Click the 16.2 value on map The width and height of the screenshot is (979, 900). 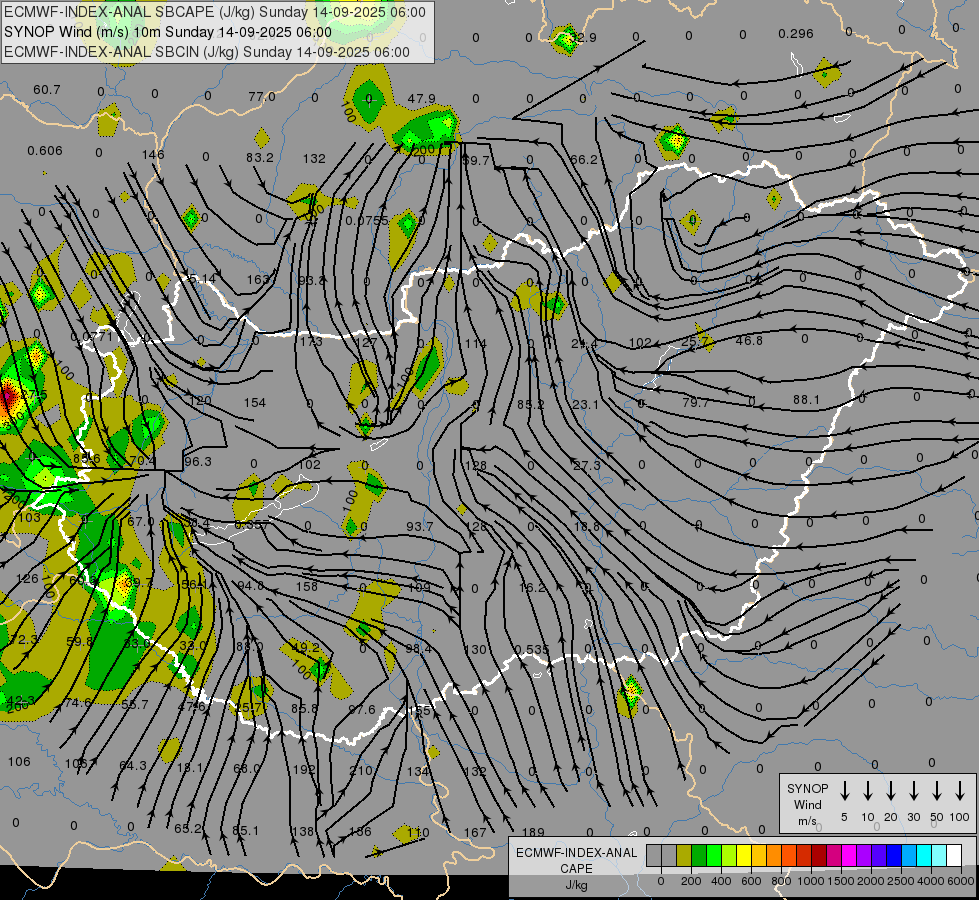click(x=532, y=587)
